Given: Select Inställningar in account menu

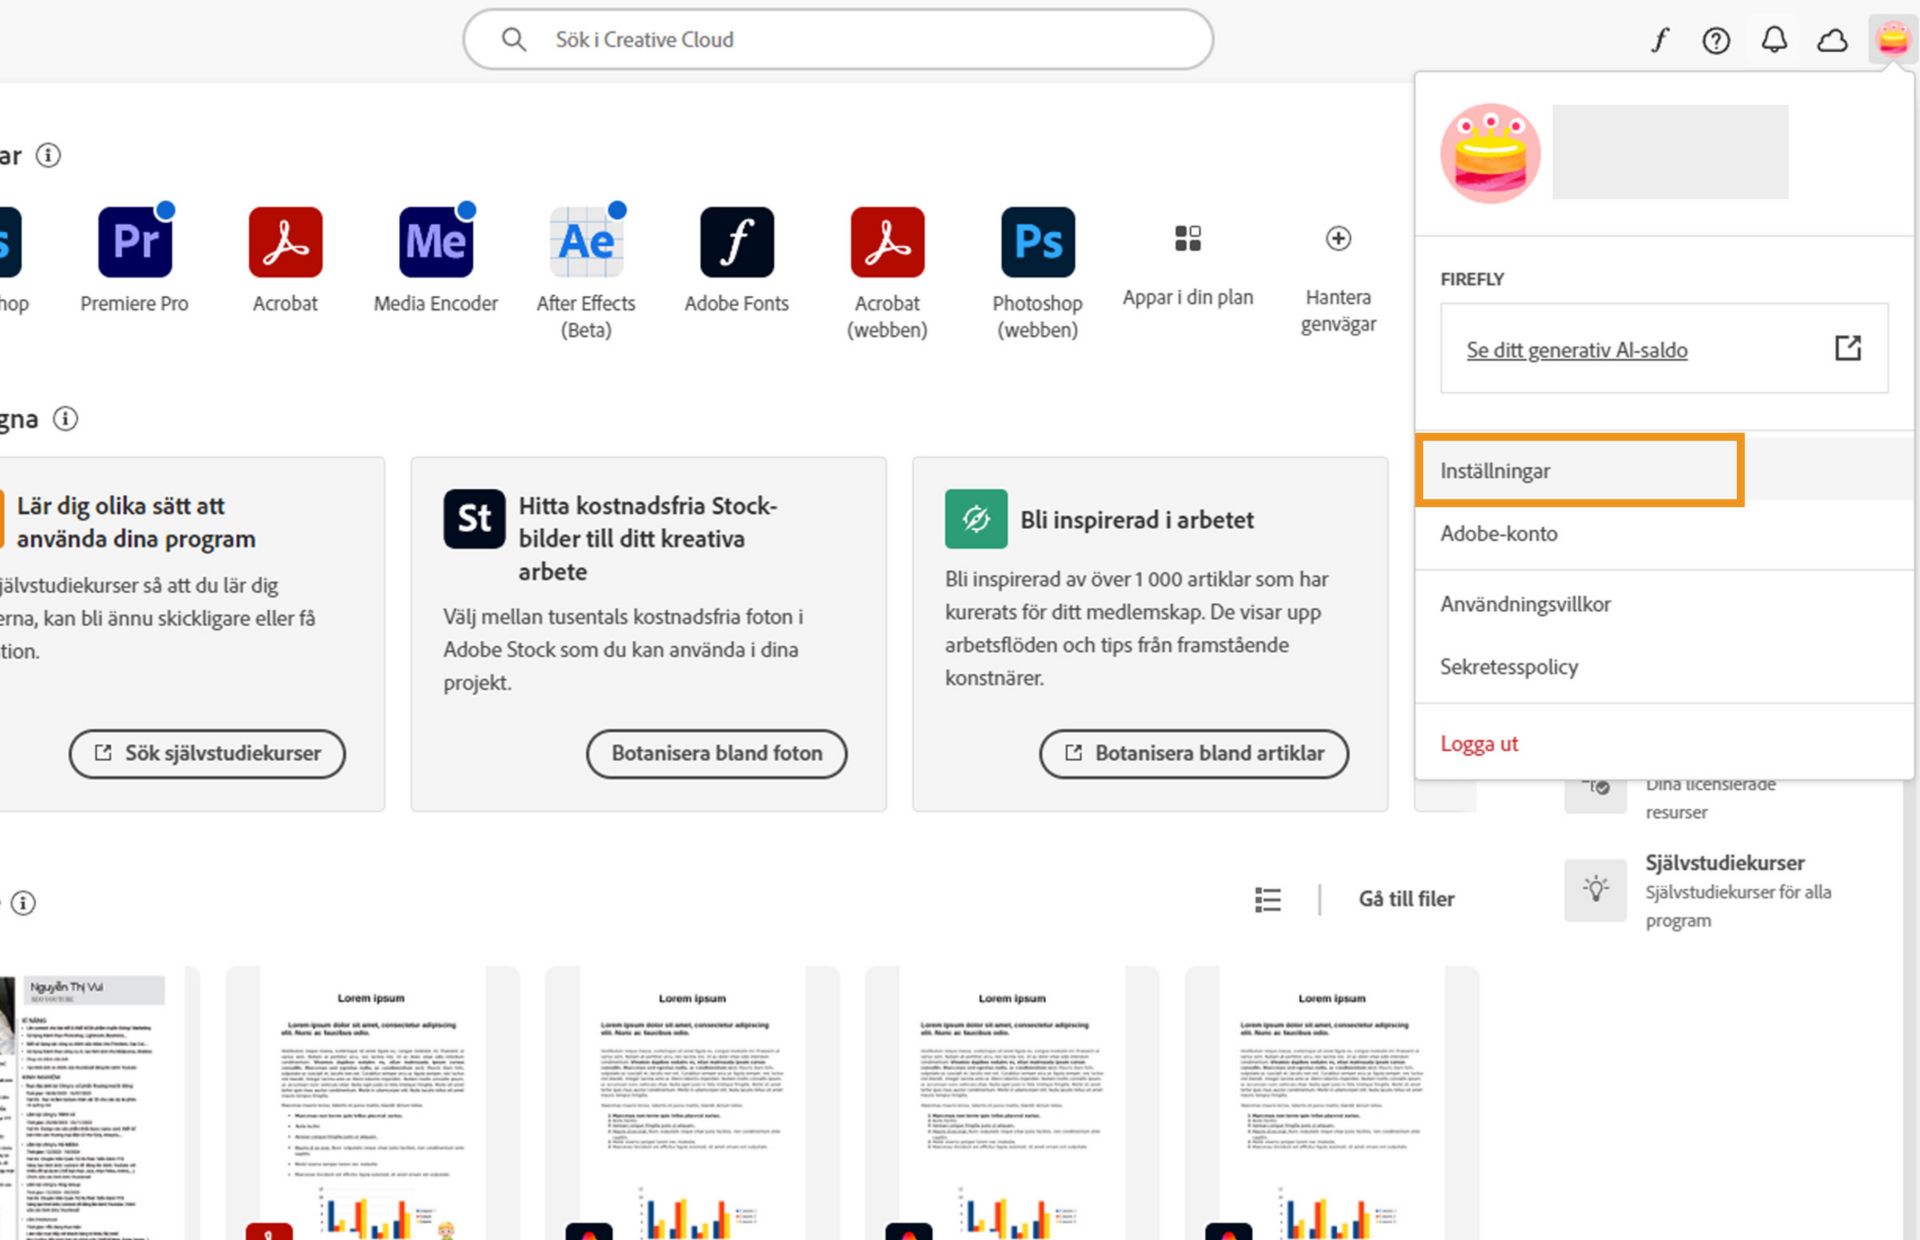Looking at the screenshot, I should click(1495, 471).
